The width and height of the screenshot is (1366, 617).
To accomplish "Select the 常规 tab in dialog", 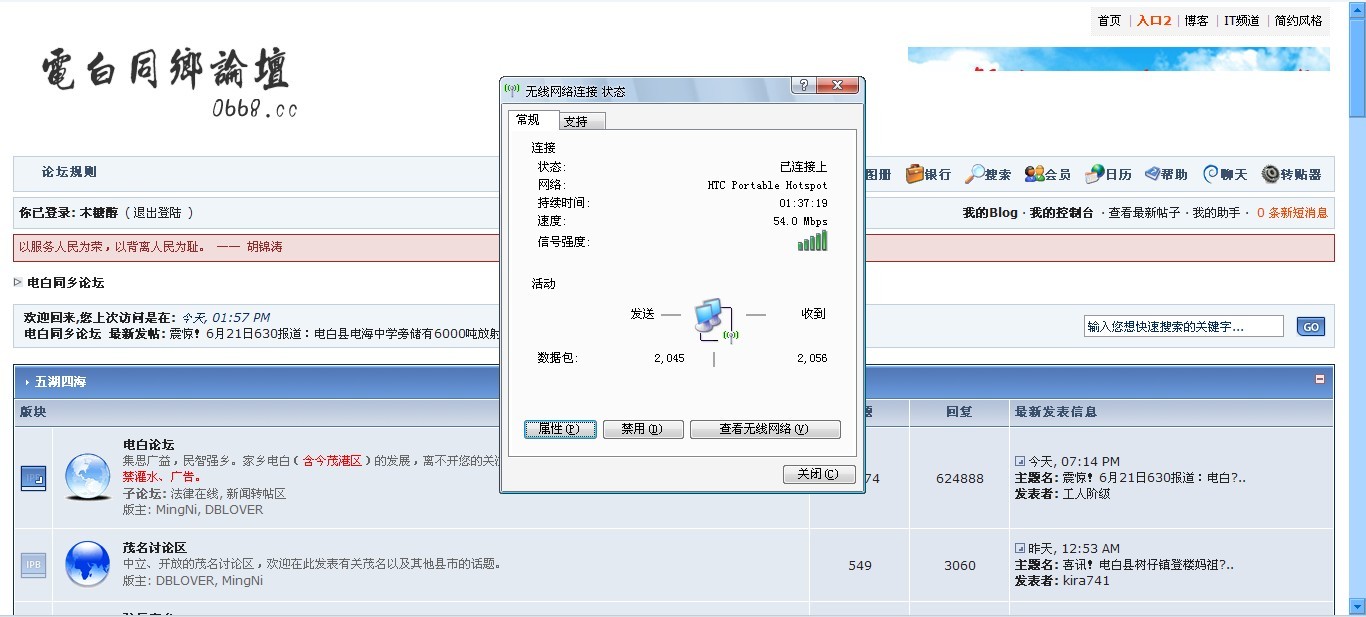I will pyautogui.click(x=528, y=120).
